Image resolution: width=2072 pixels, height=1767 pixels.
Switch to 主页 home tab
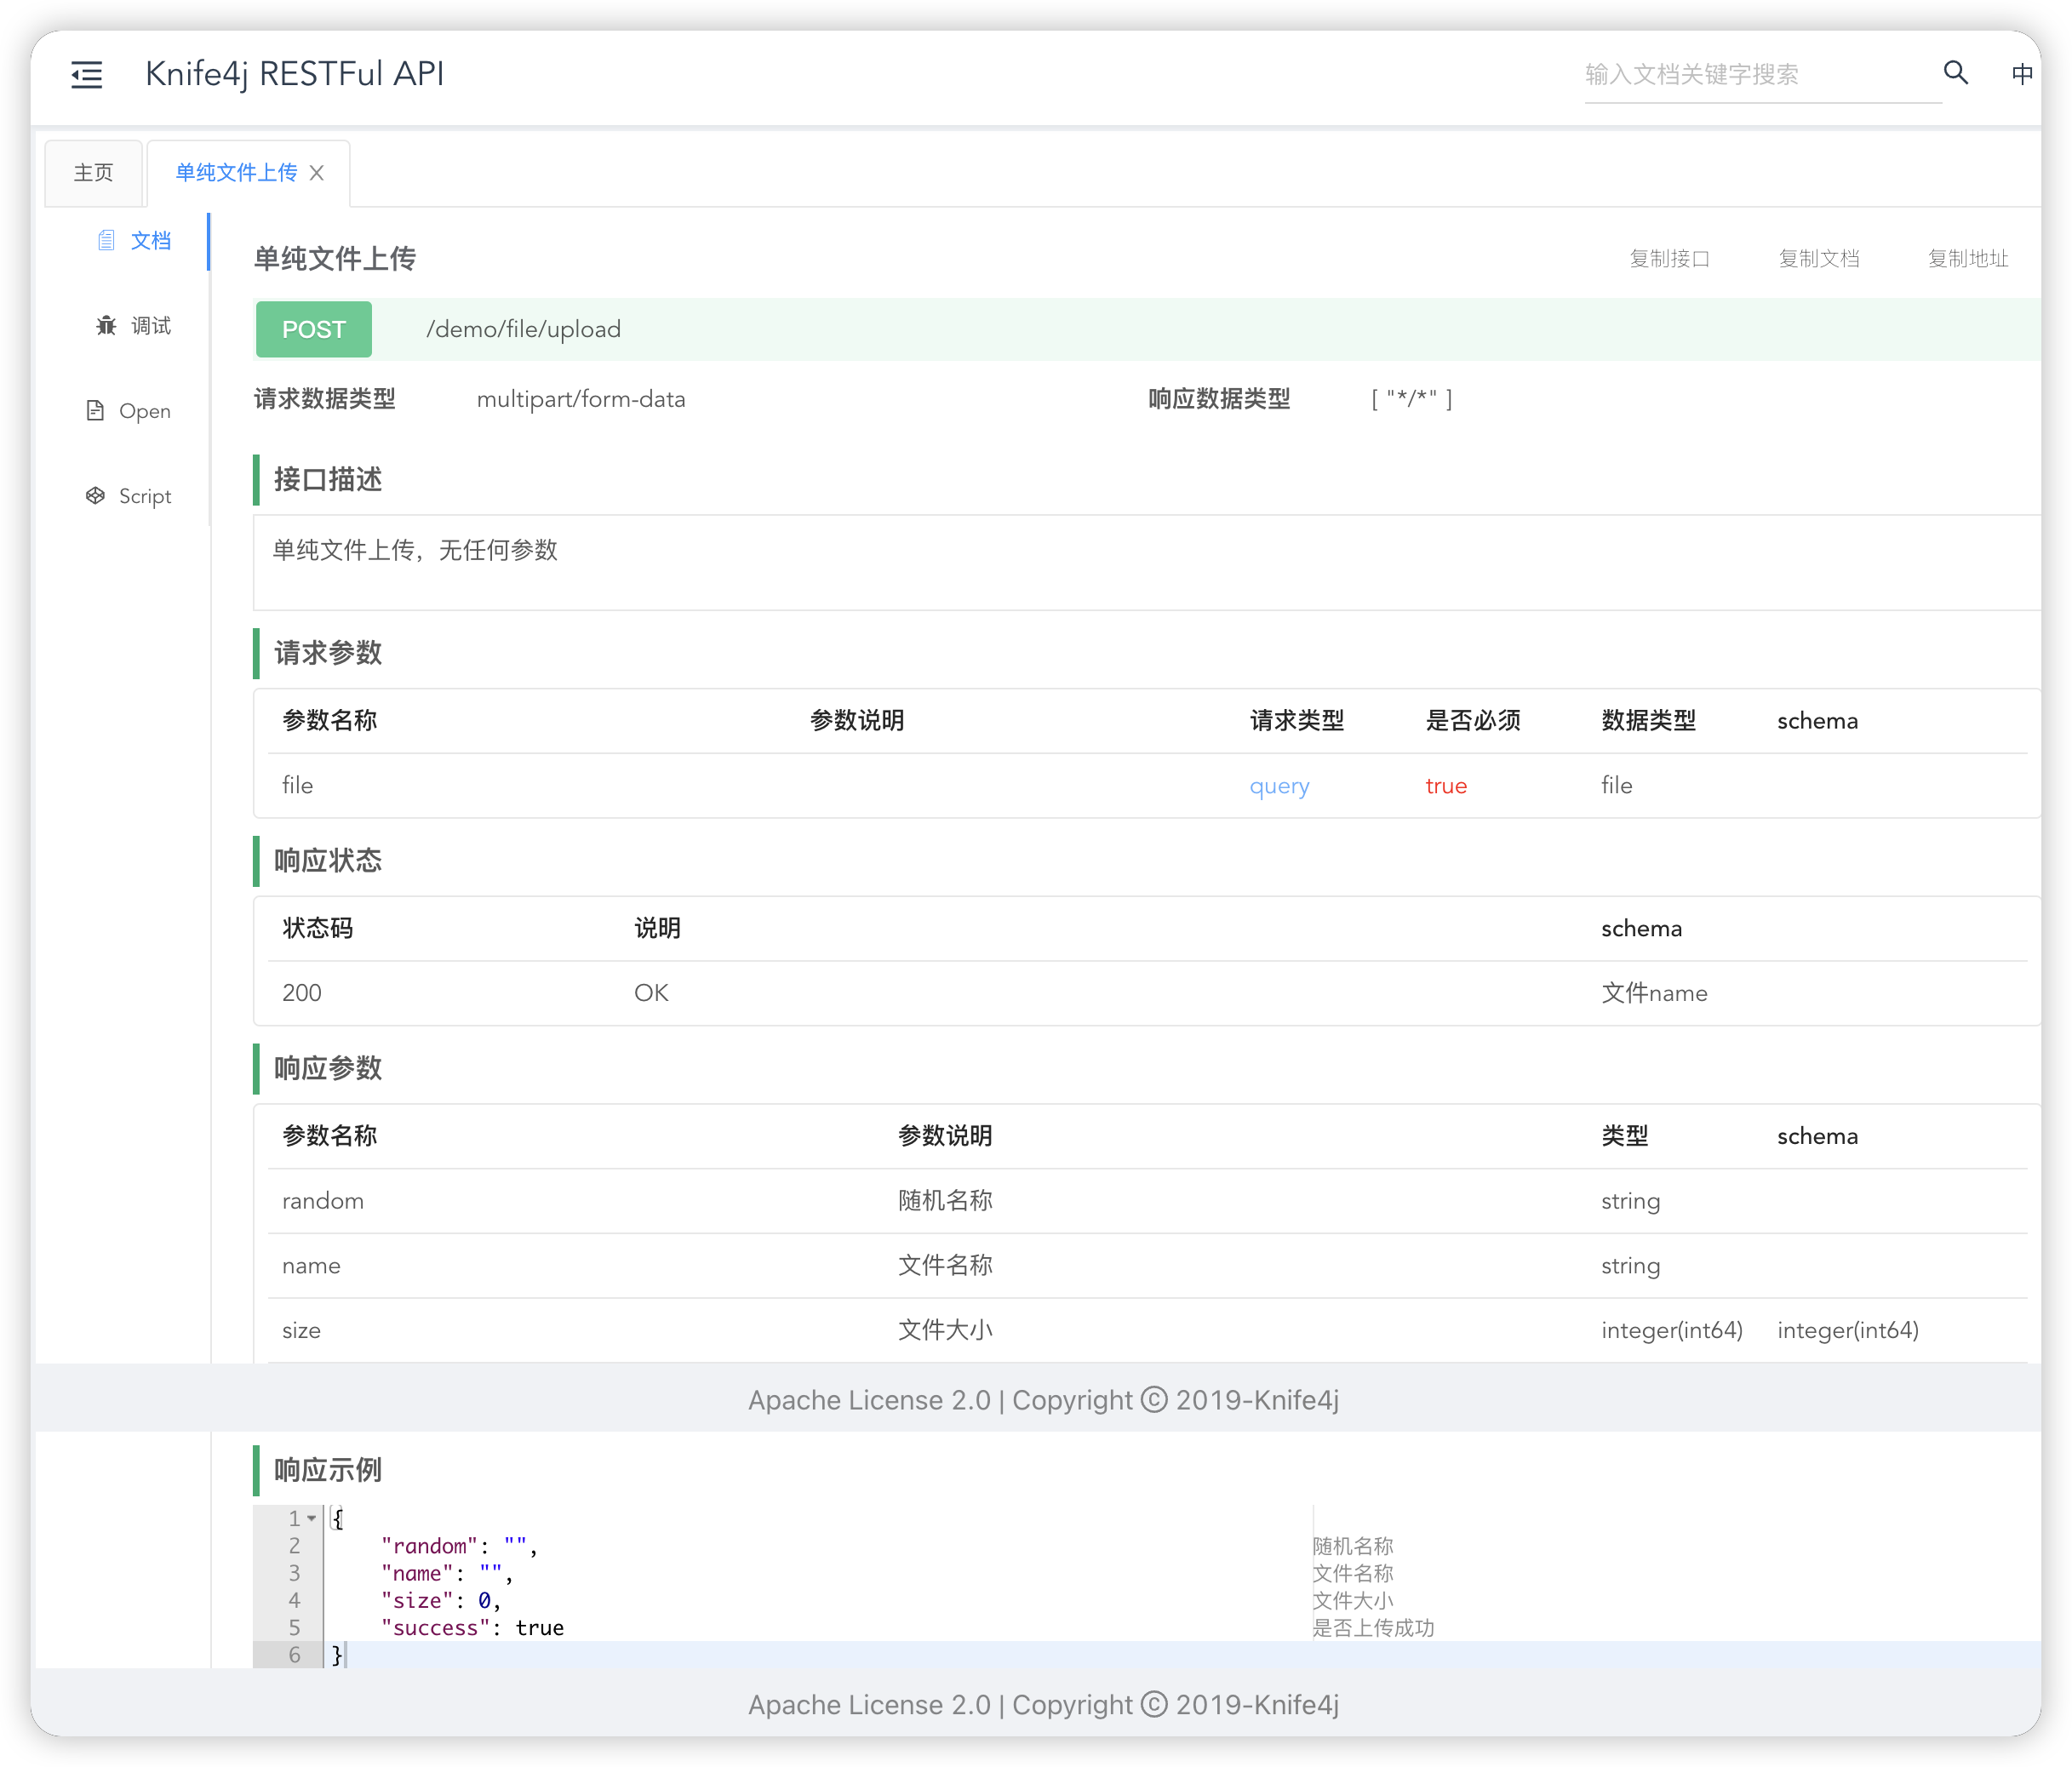tap(94, 173)
